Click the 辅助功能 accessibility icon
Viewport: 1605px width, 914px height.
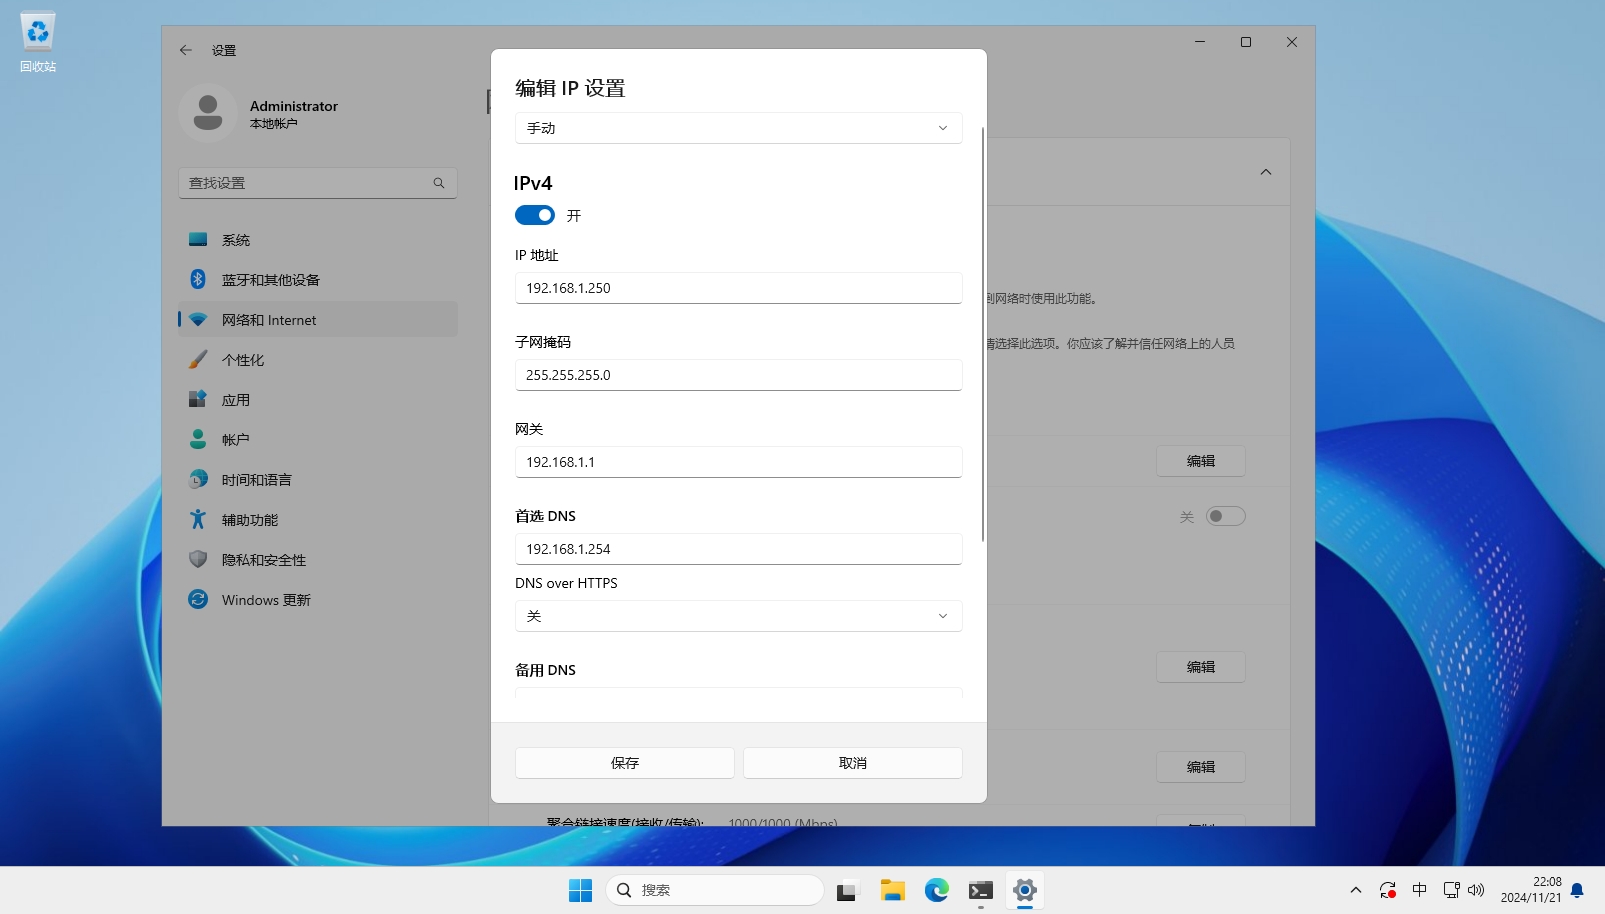pos(198,519)
